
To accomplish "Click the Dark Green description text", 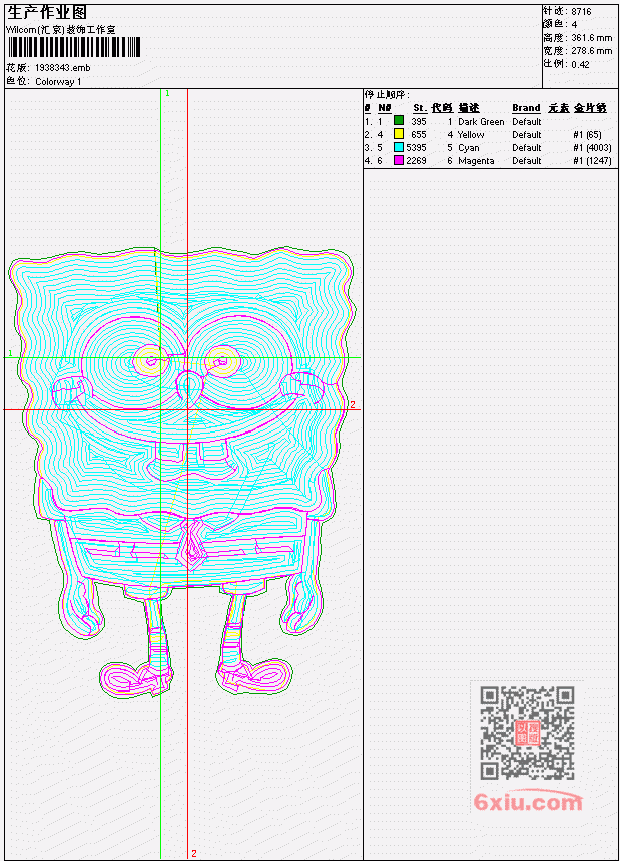I will [x=481, y=121].
